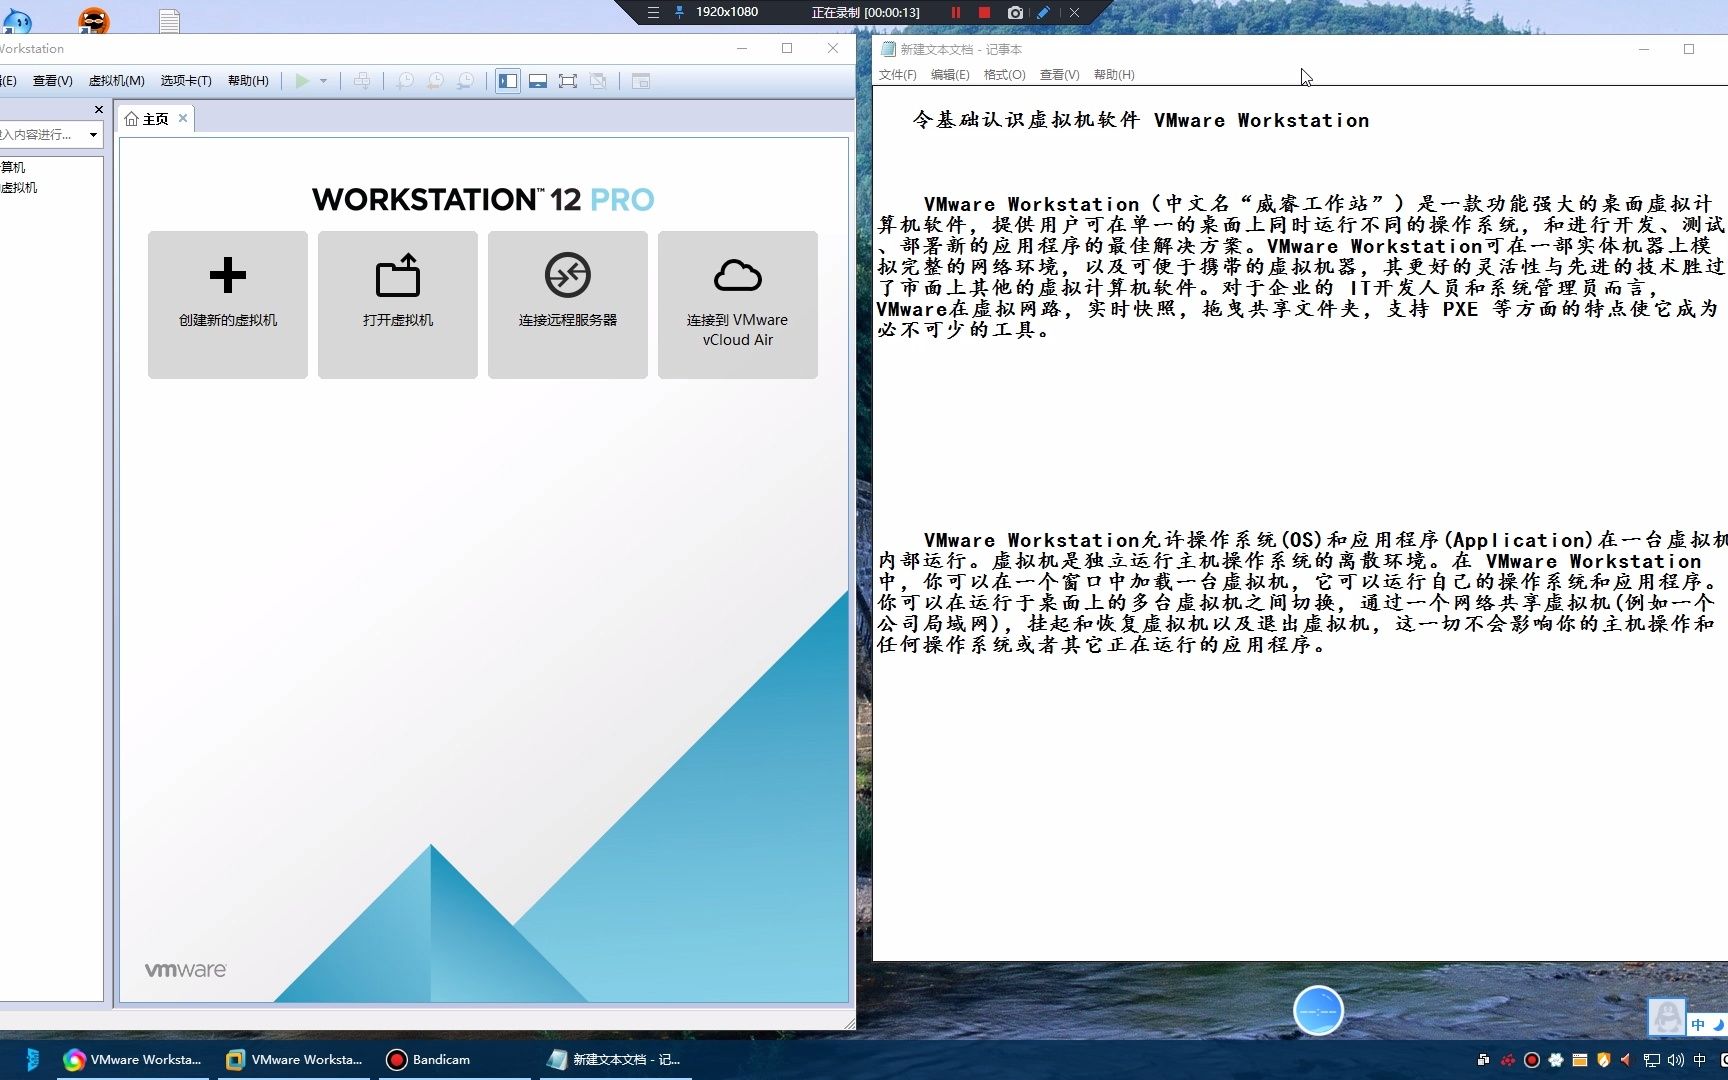Click the full screen mode icon

568,81
